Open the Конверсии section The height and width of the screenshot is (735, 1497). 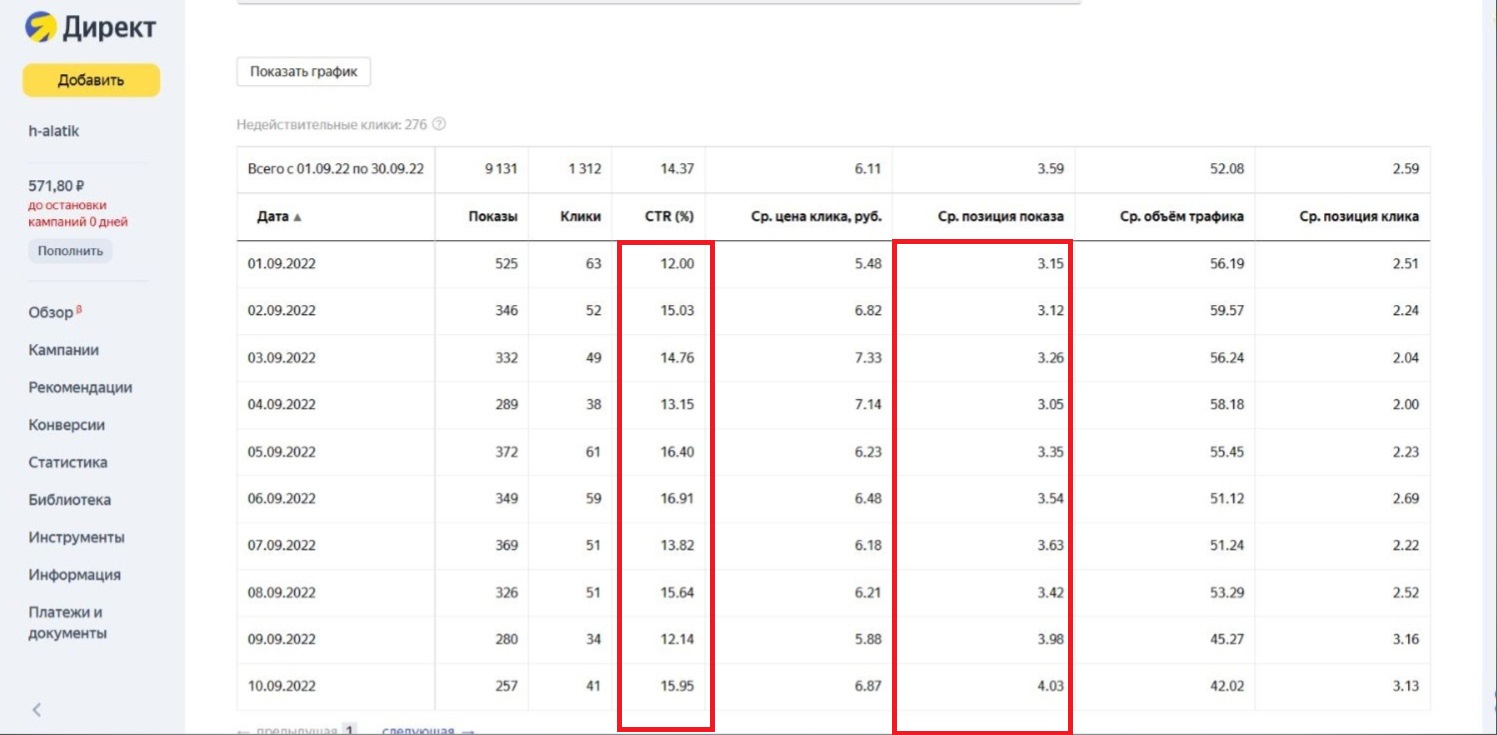[67, 425]
